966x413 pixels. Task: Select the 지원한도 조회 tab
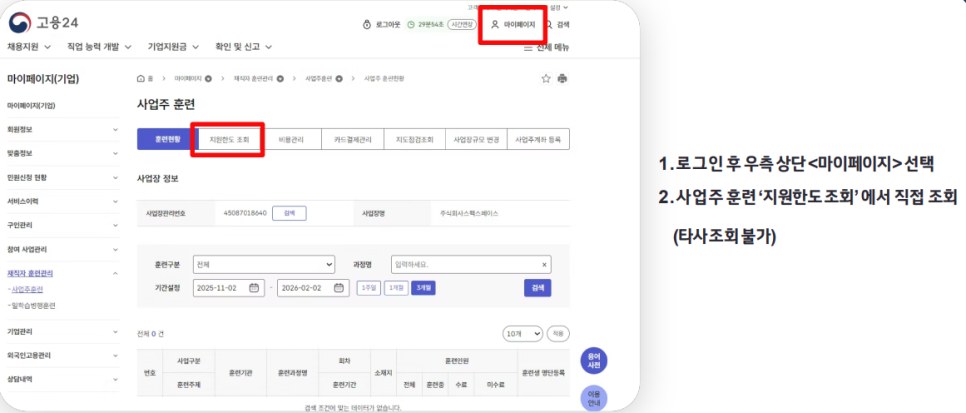tap(229, 139)
